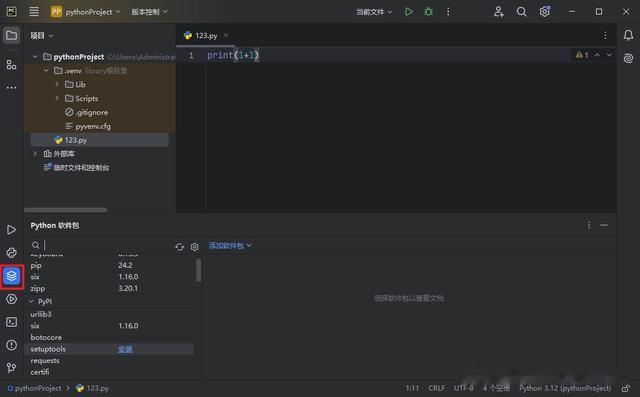Open the Terminal tool window
This screenshot has height=397, width=640.
pyautogui.click(x=11, y=322)
